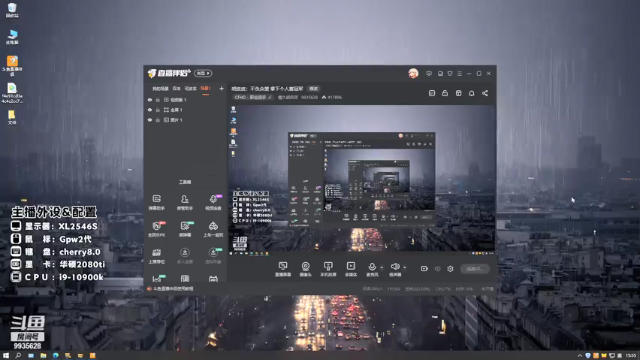Viewport: 640px width, 360px height.
Task: Add a new scene with plus button
Action: pyautogui.click(x=221, y=89)
